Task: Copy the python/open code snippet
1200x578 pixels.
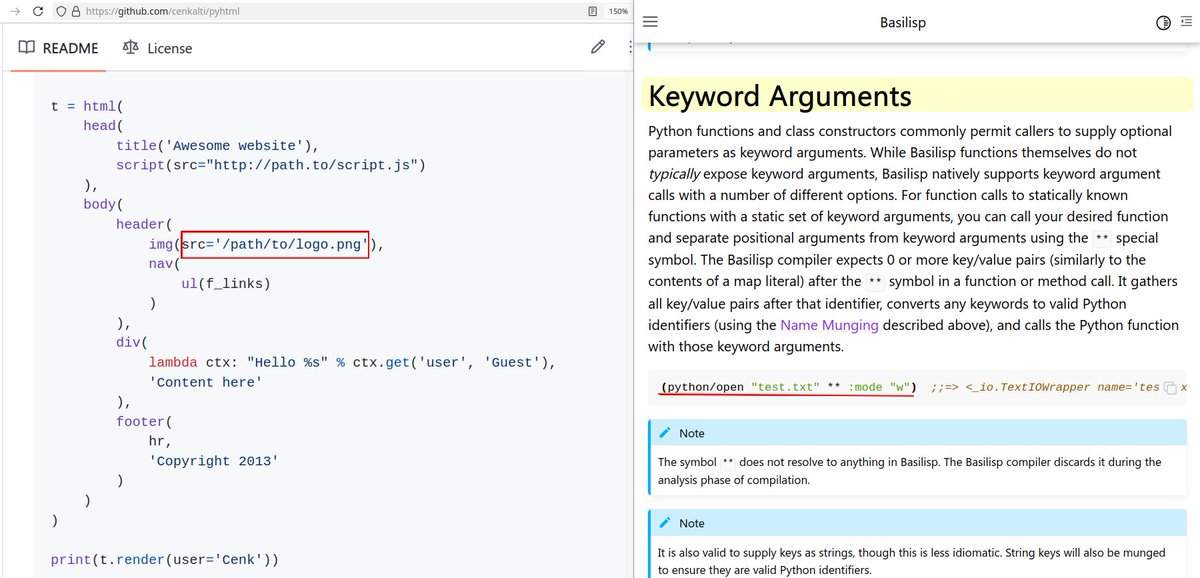Action: click(1169, 387)
